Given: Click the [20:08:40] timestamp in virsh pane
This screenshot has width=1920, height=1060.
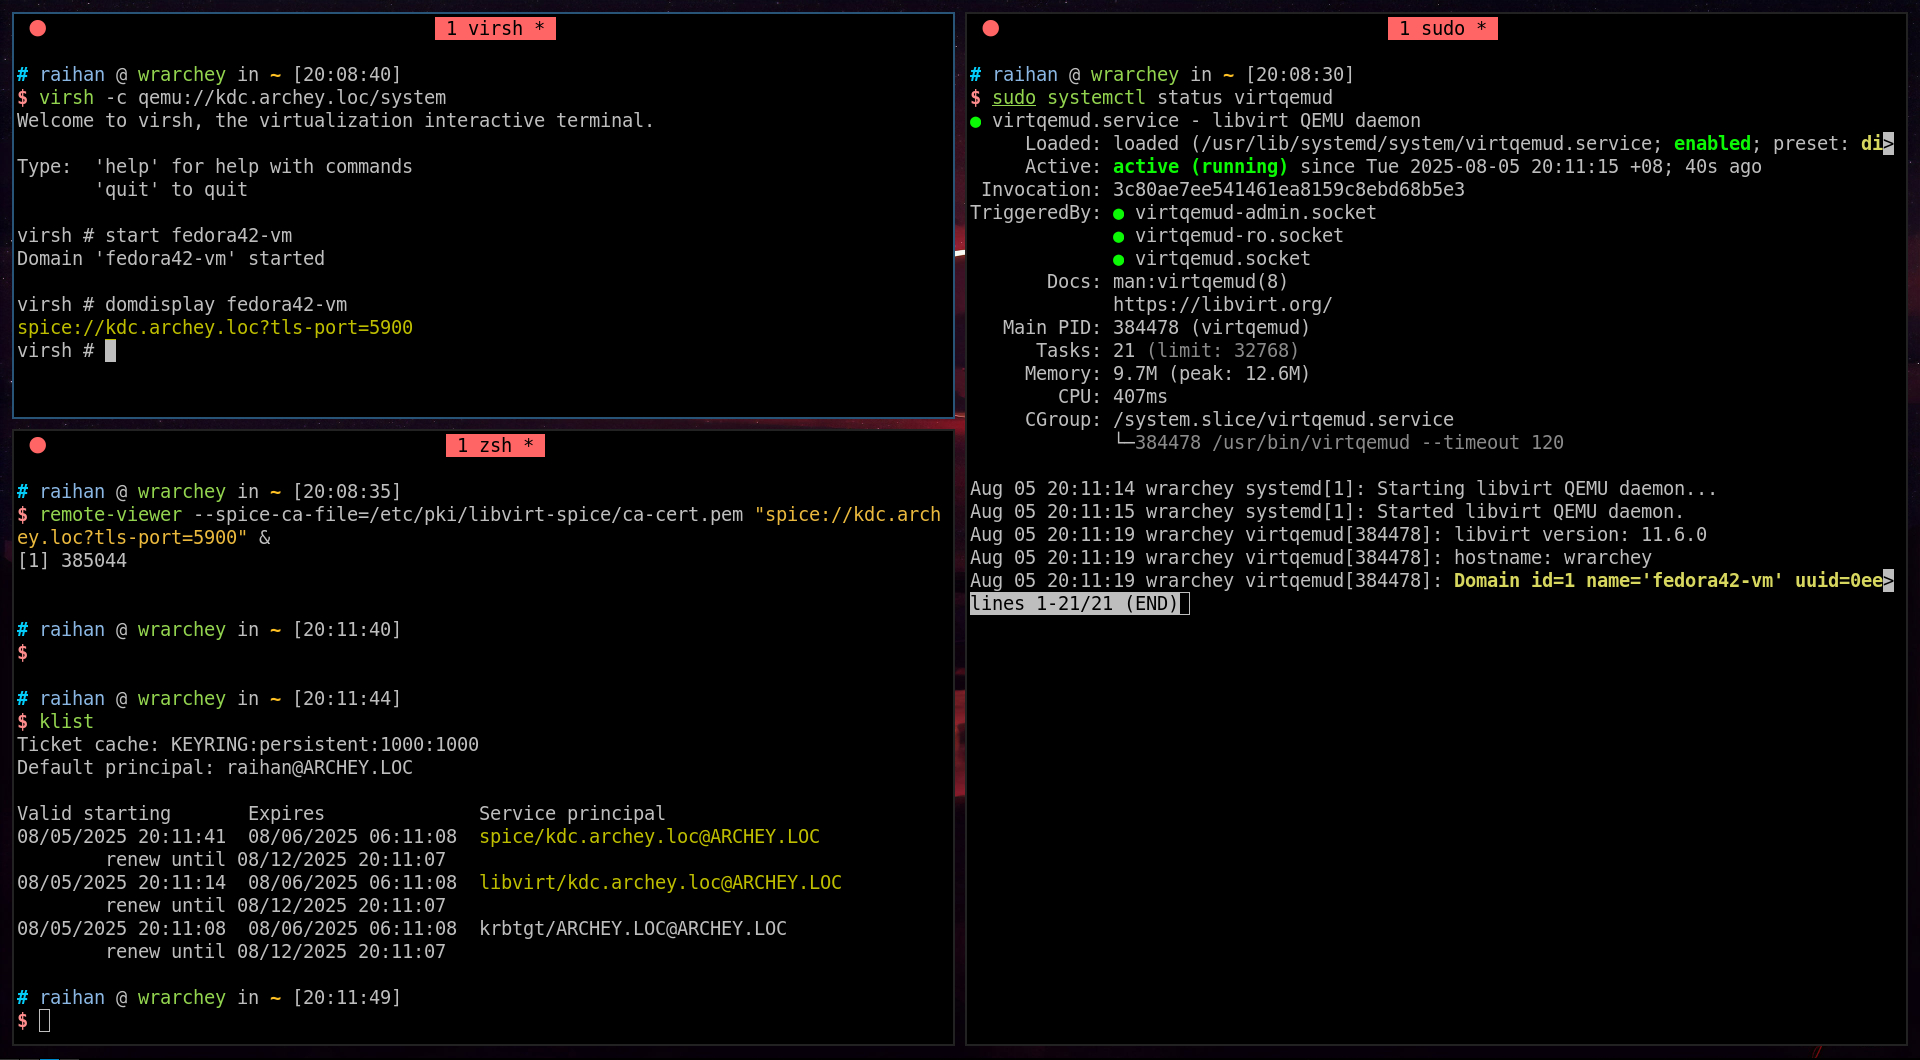Looking at the screenshot, I should coord(347,75).
